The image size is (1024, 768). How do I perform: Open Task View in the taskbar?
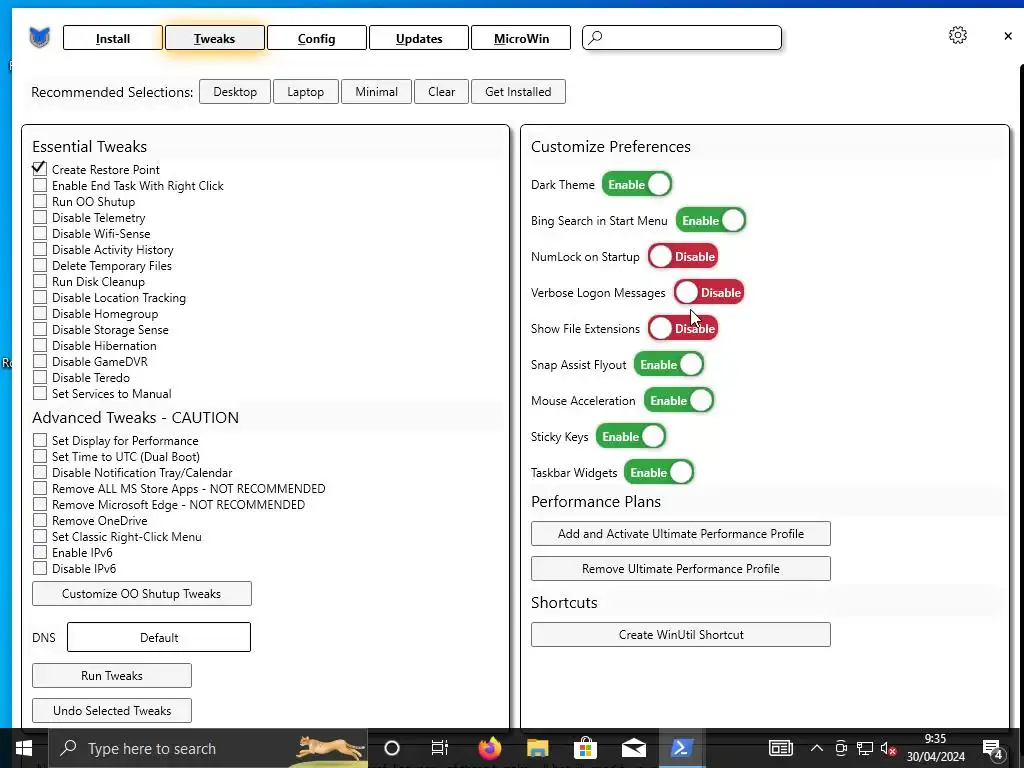(440, 748)
